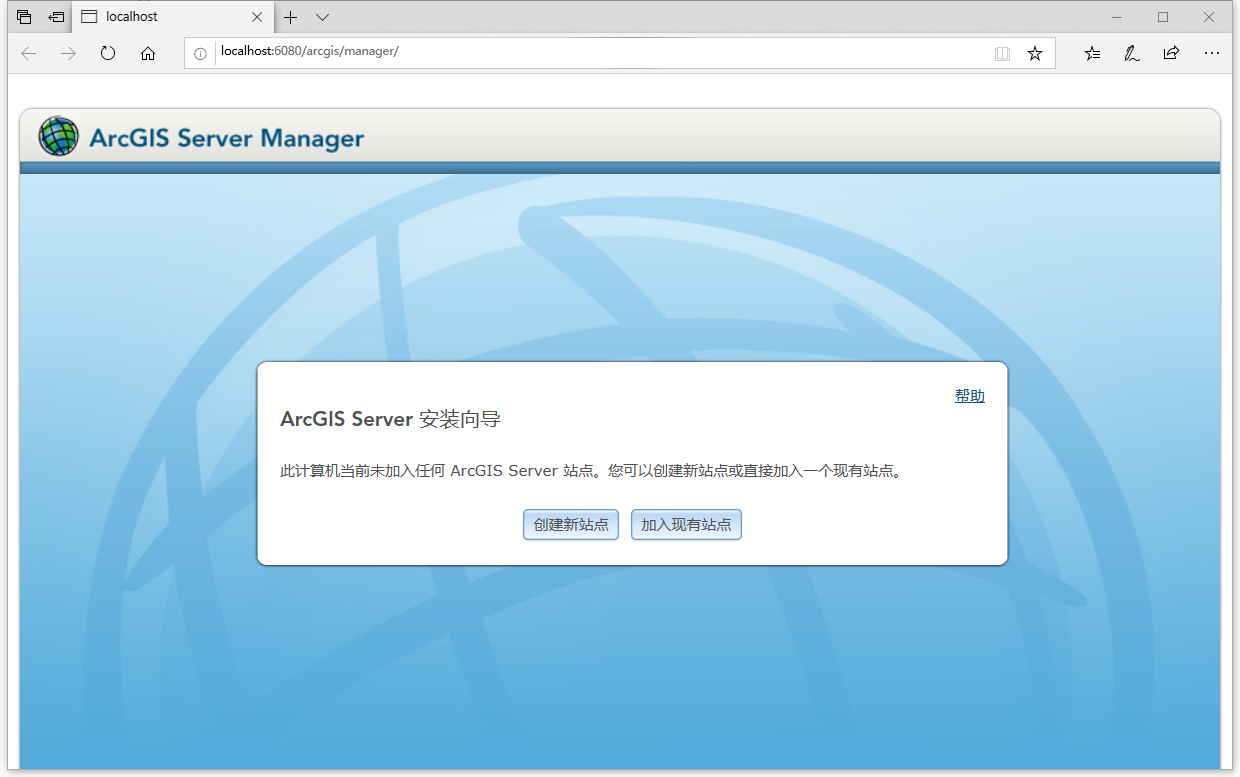Show the site information icon in address bar
This screenshot has height=777, width=1240.
[x=200, y=53]
